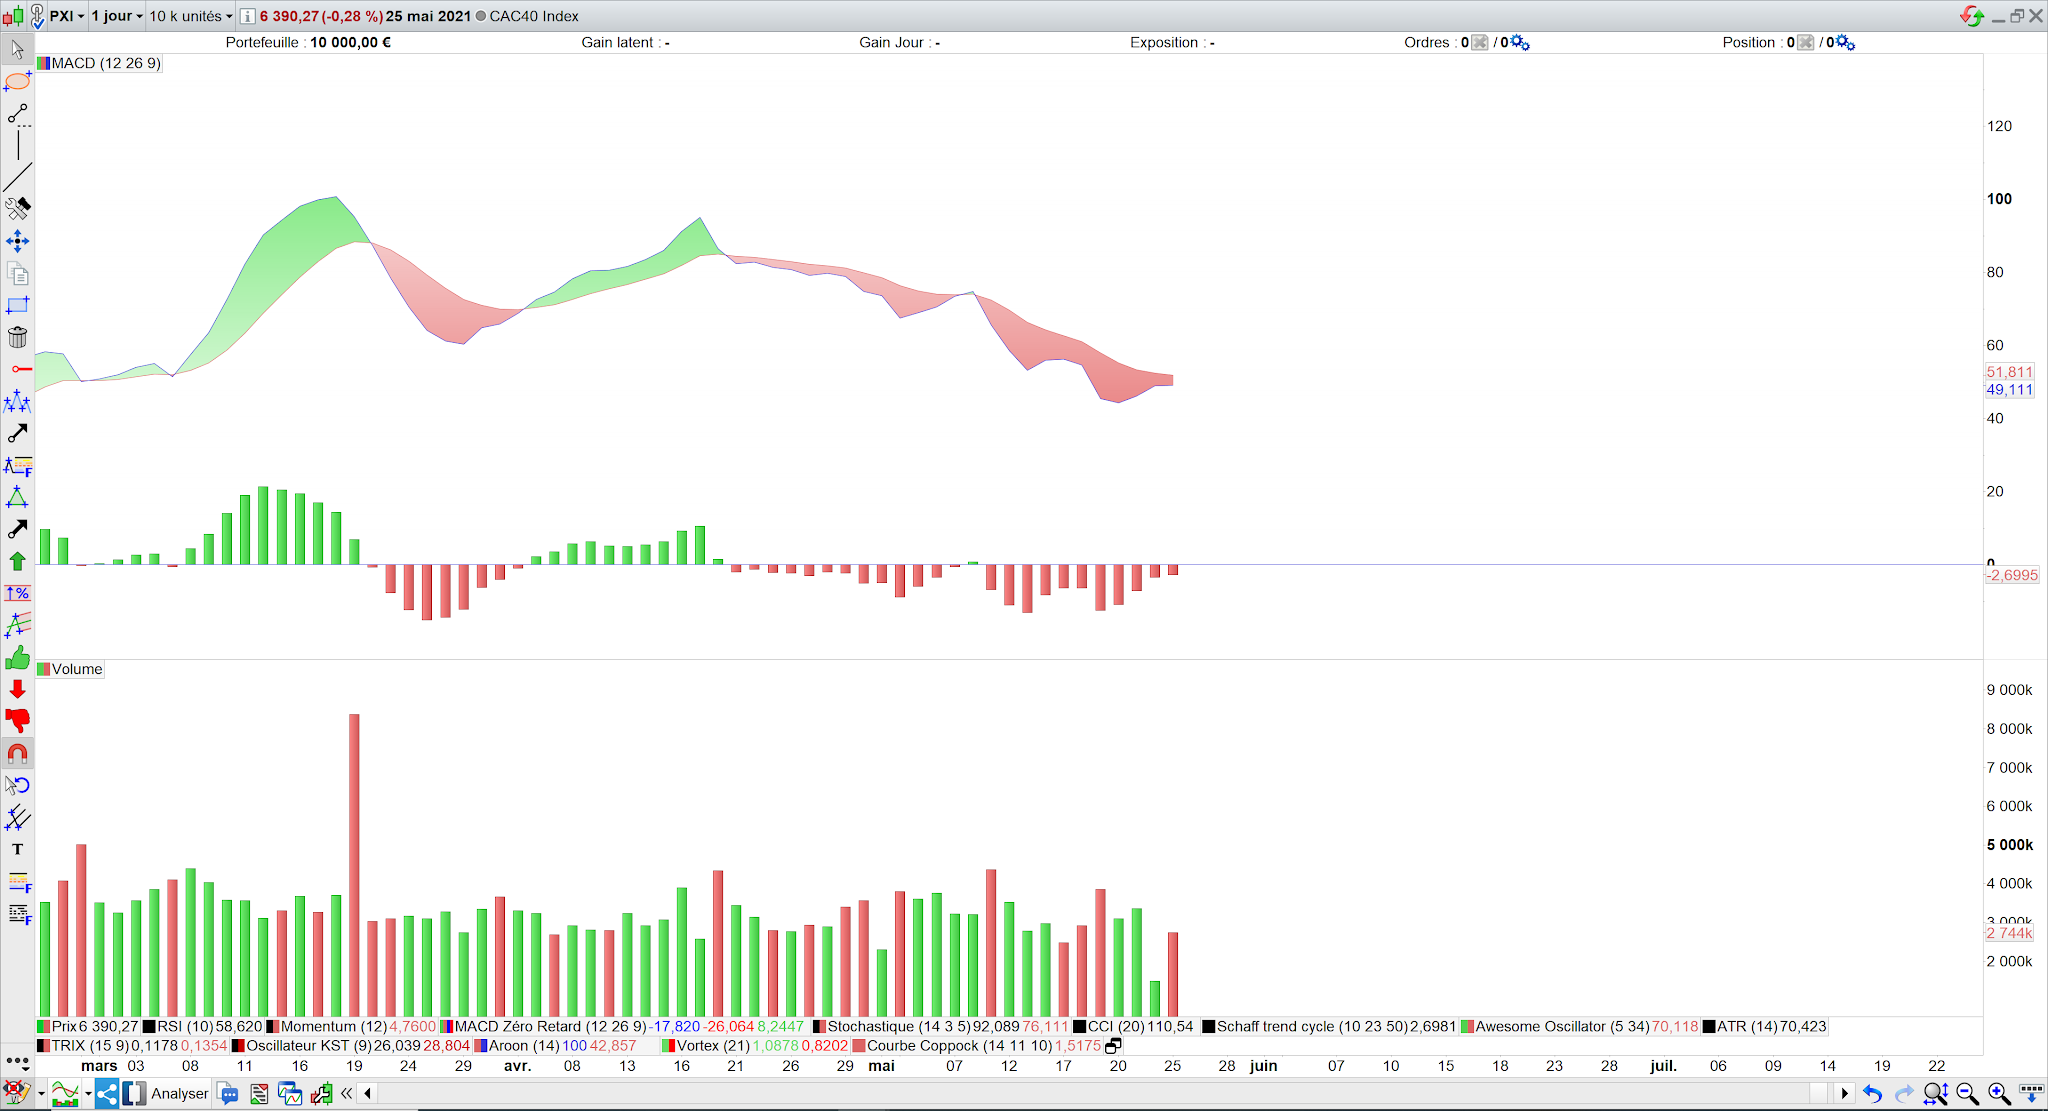Click the trash can delete-objects icon
Image resolution: width=2048 pixels, height=1111 pixels.
pos(17,337)
